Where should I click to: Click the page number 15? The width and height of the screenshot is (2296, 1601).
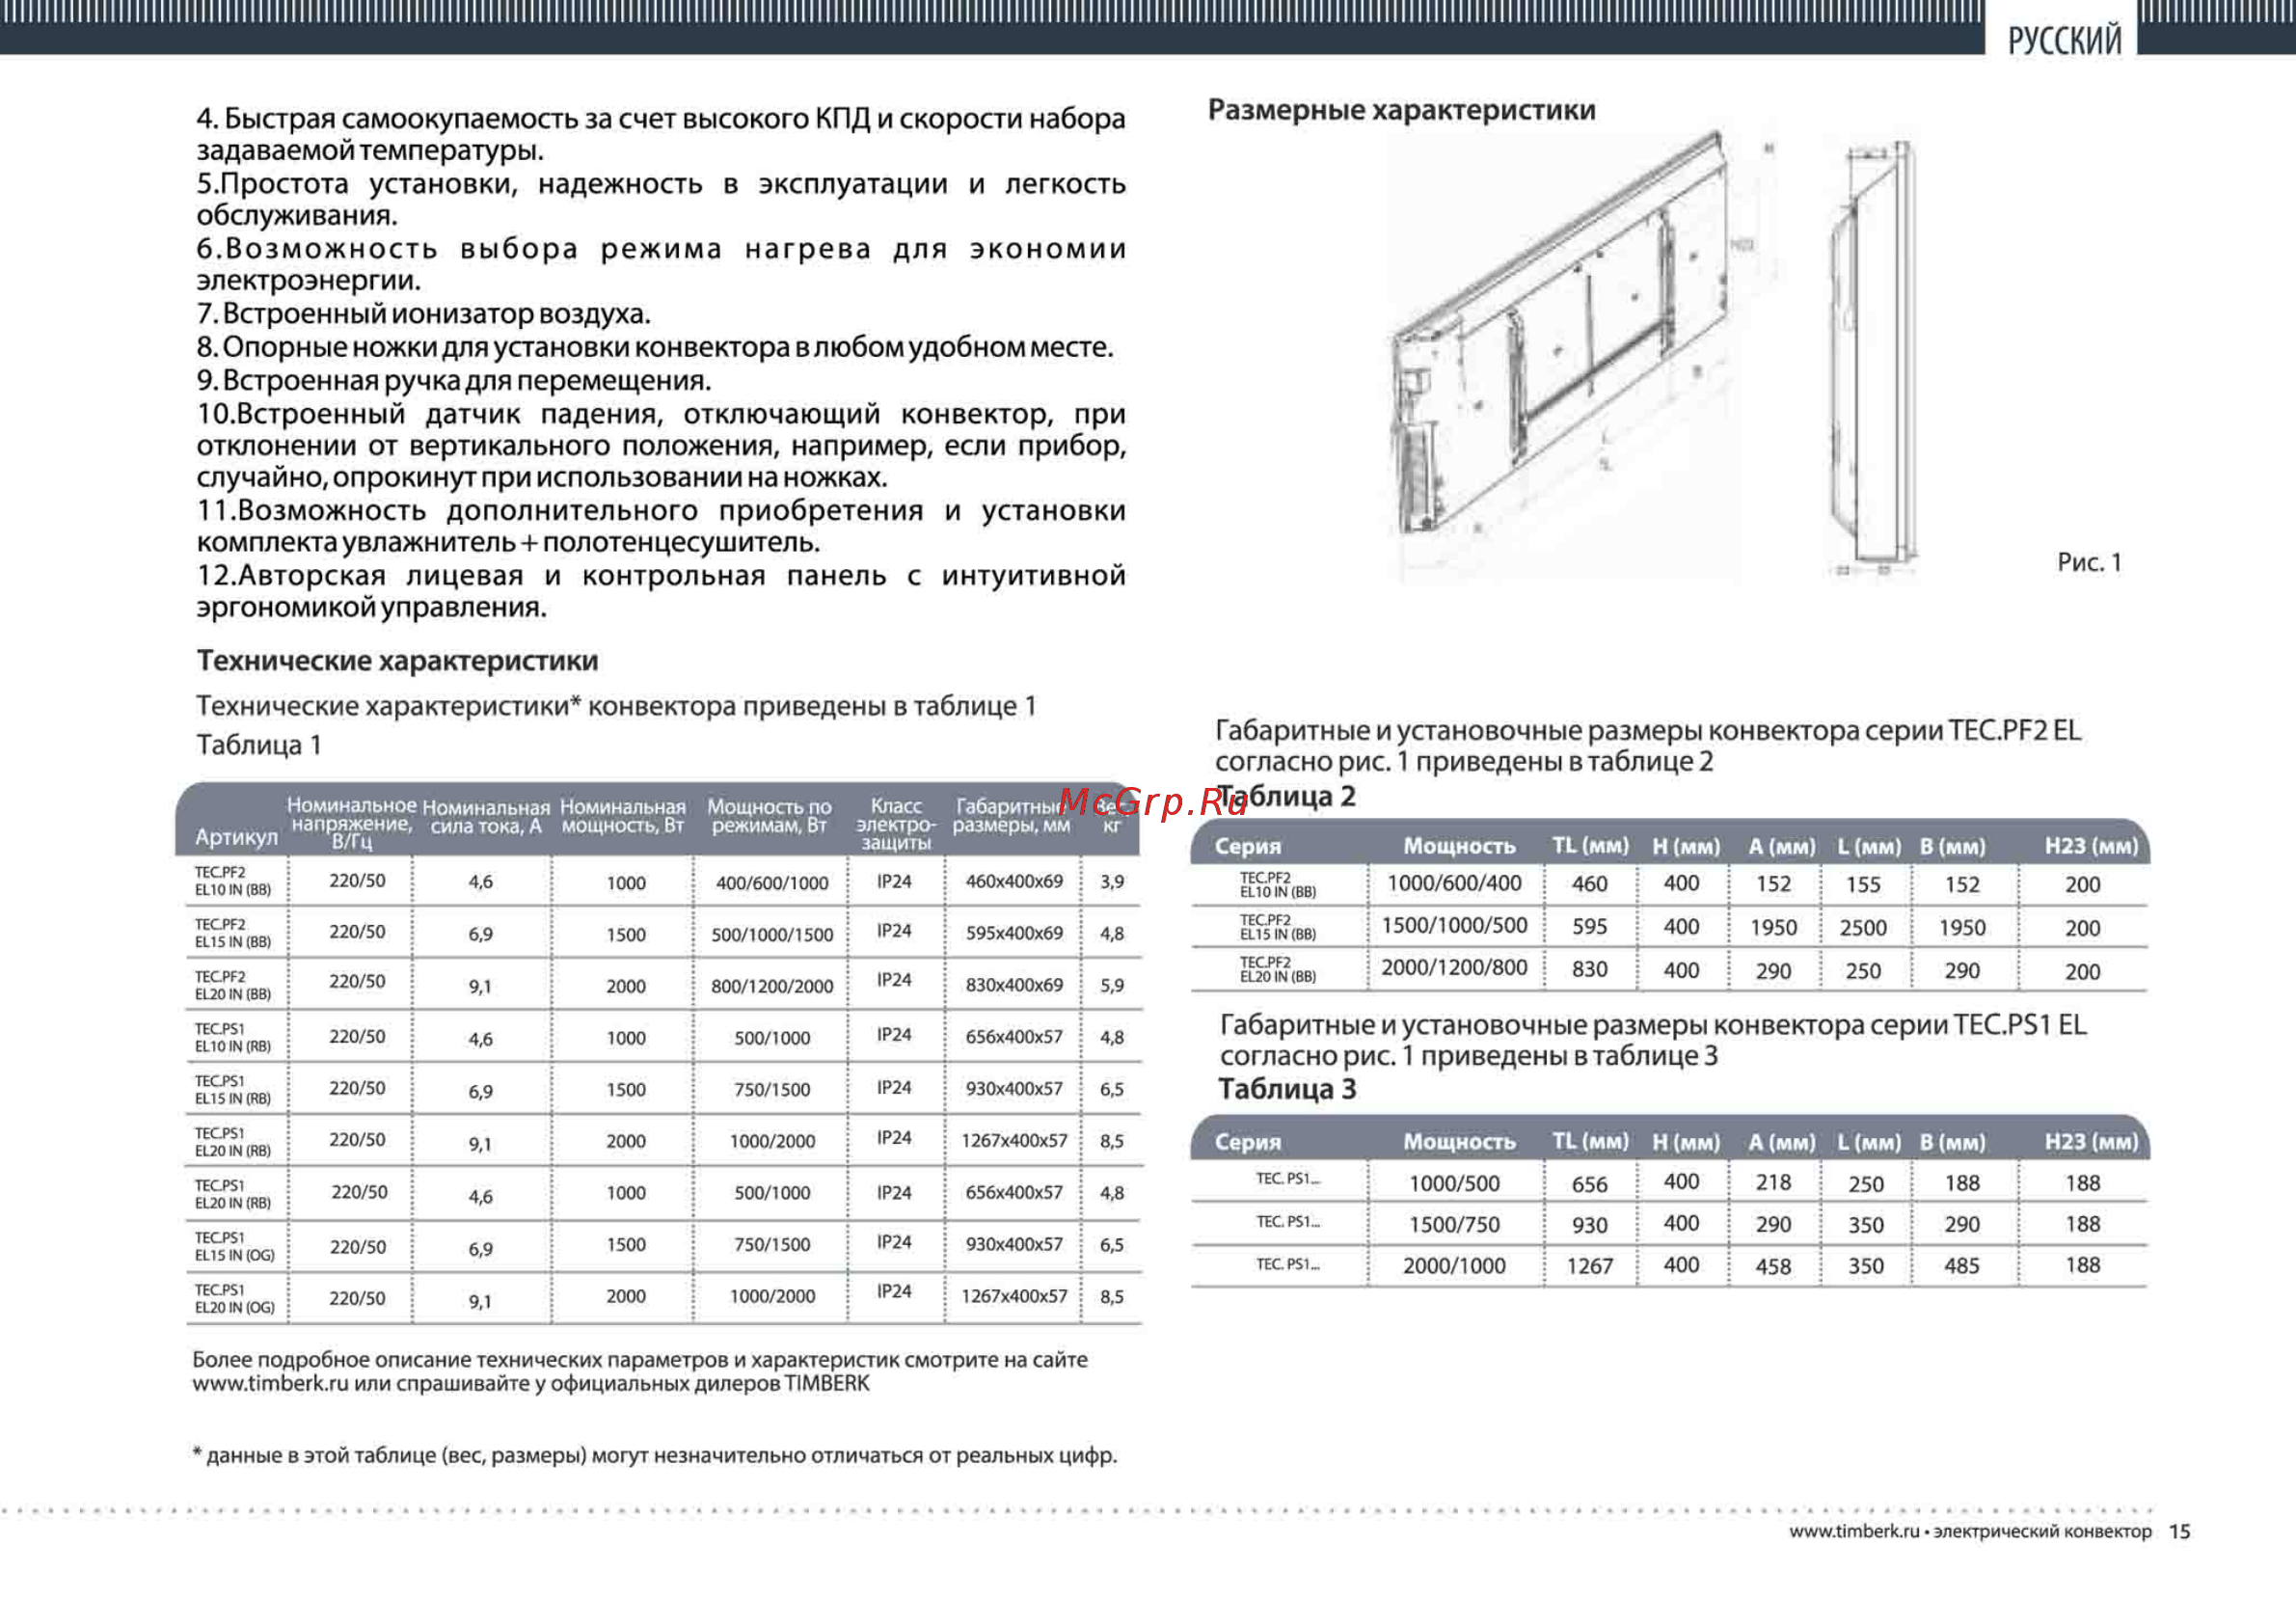(2180, 1532)
